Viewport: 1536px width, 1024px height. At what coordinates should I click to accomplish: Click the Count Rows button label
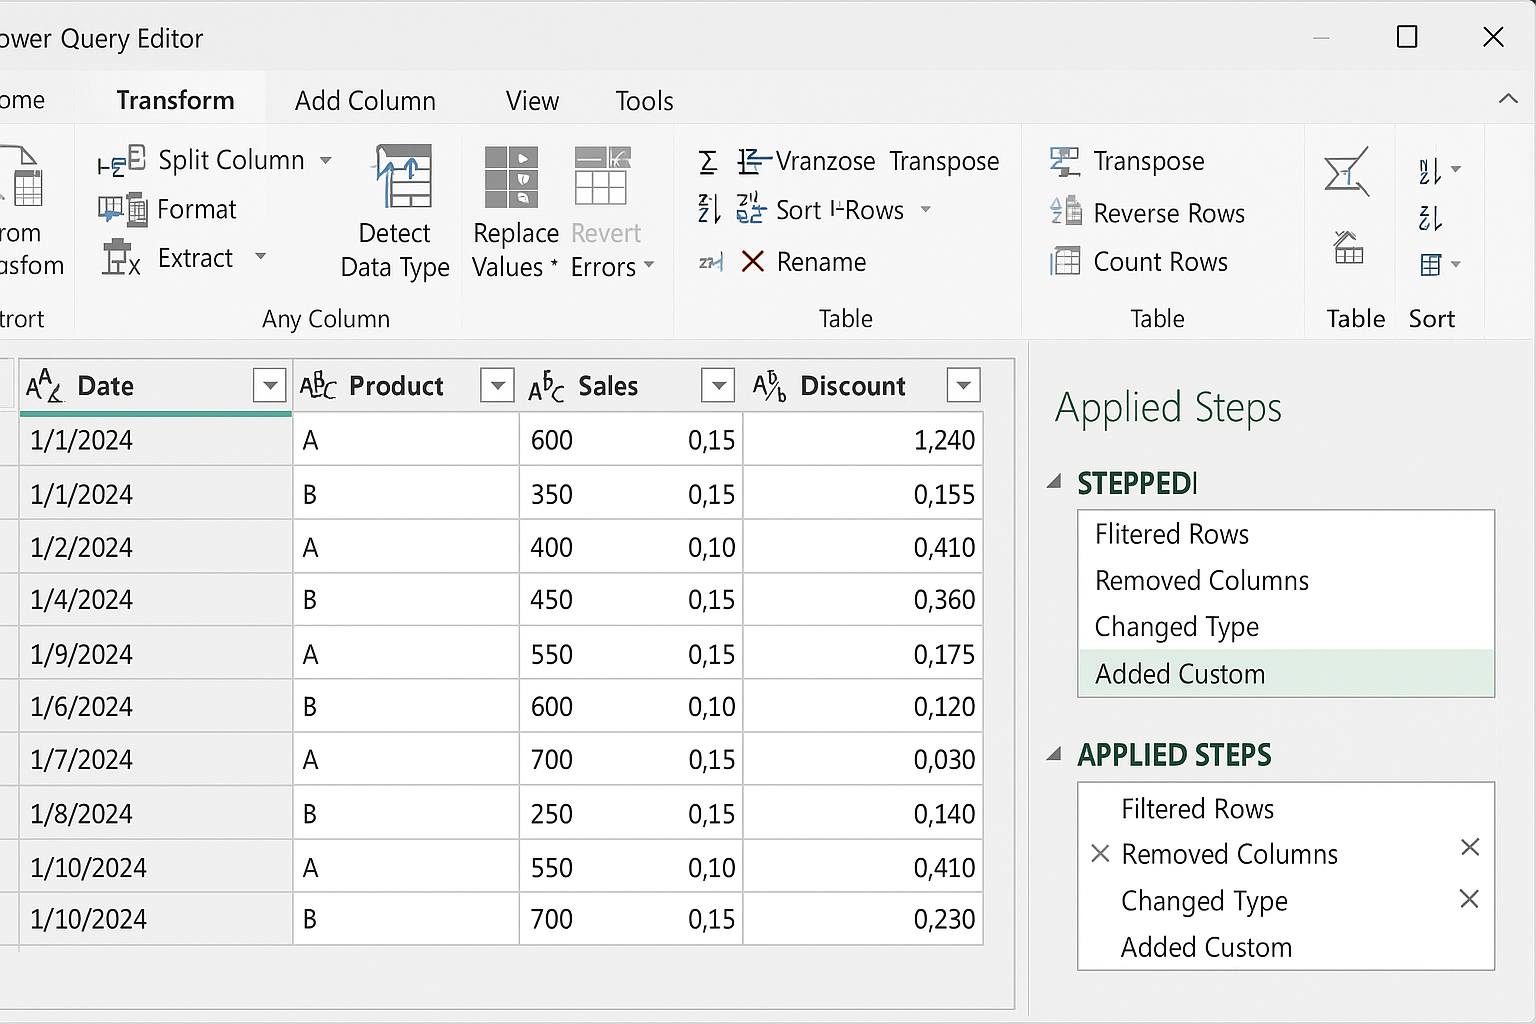[x=1161, y=261]
